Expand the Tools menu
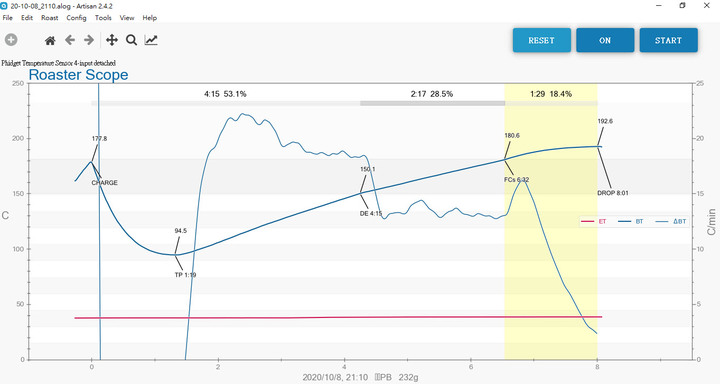This screenshot has width=720, height=384. (x=103, y=18)
